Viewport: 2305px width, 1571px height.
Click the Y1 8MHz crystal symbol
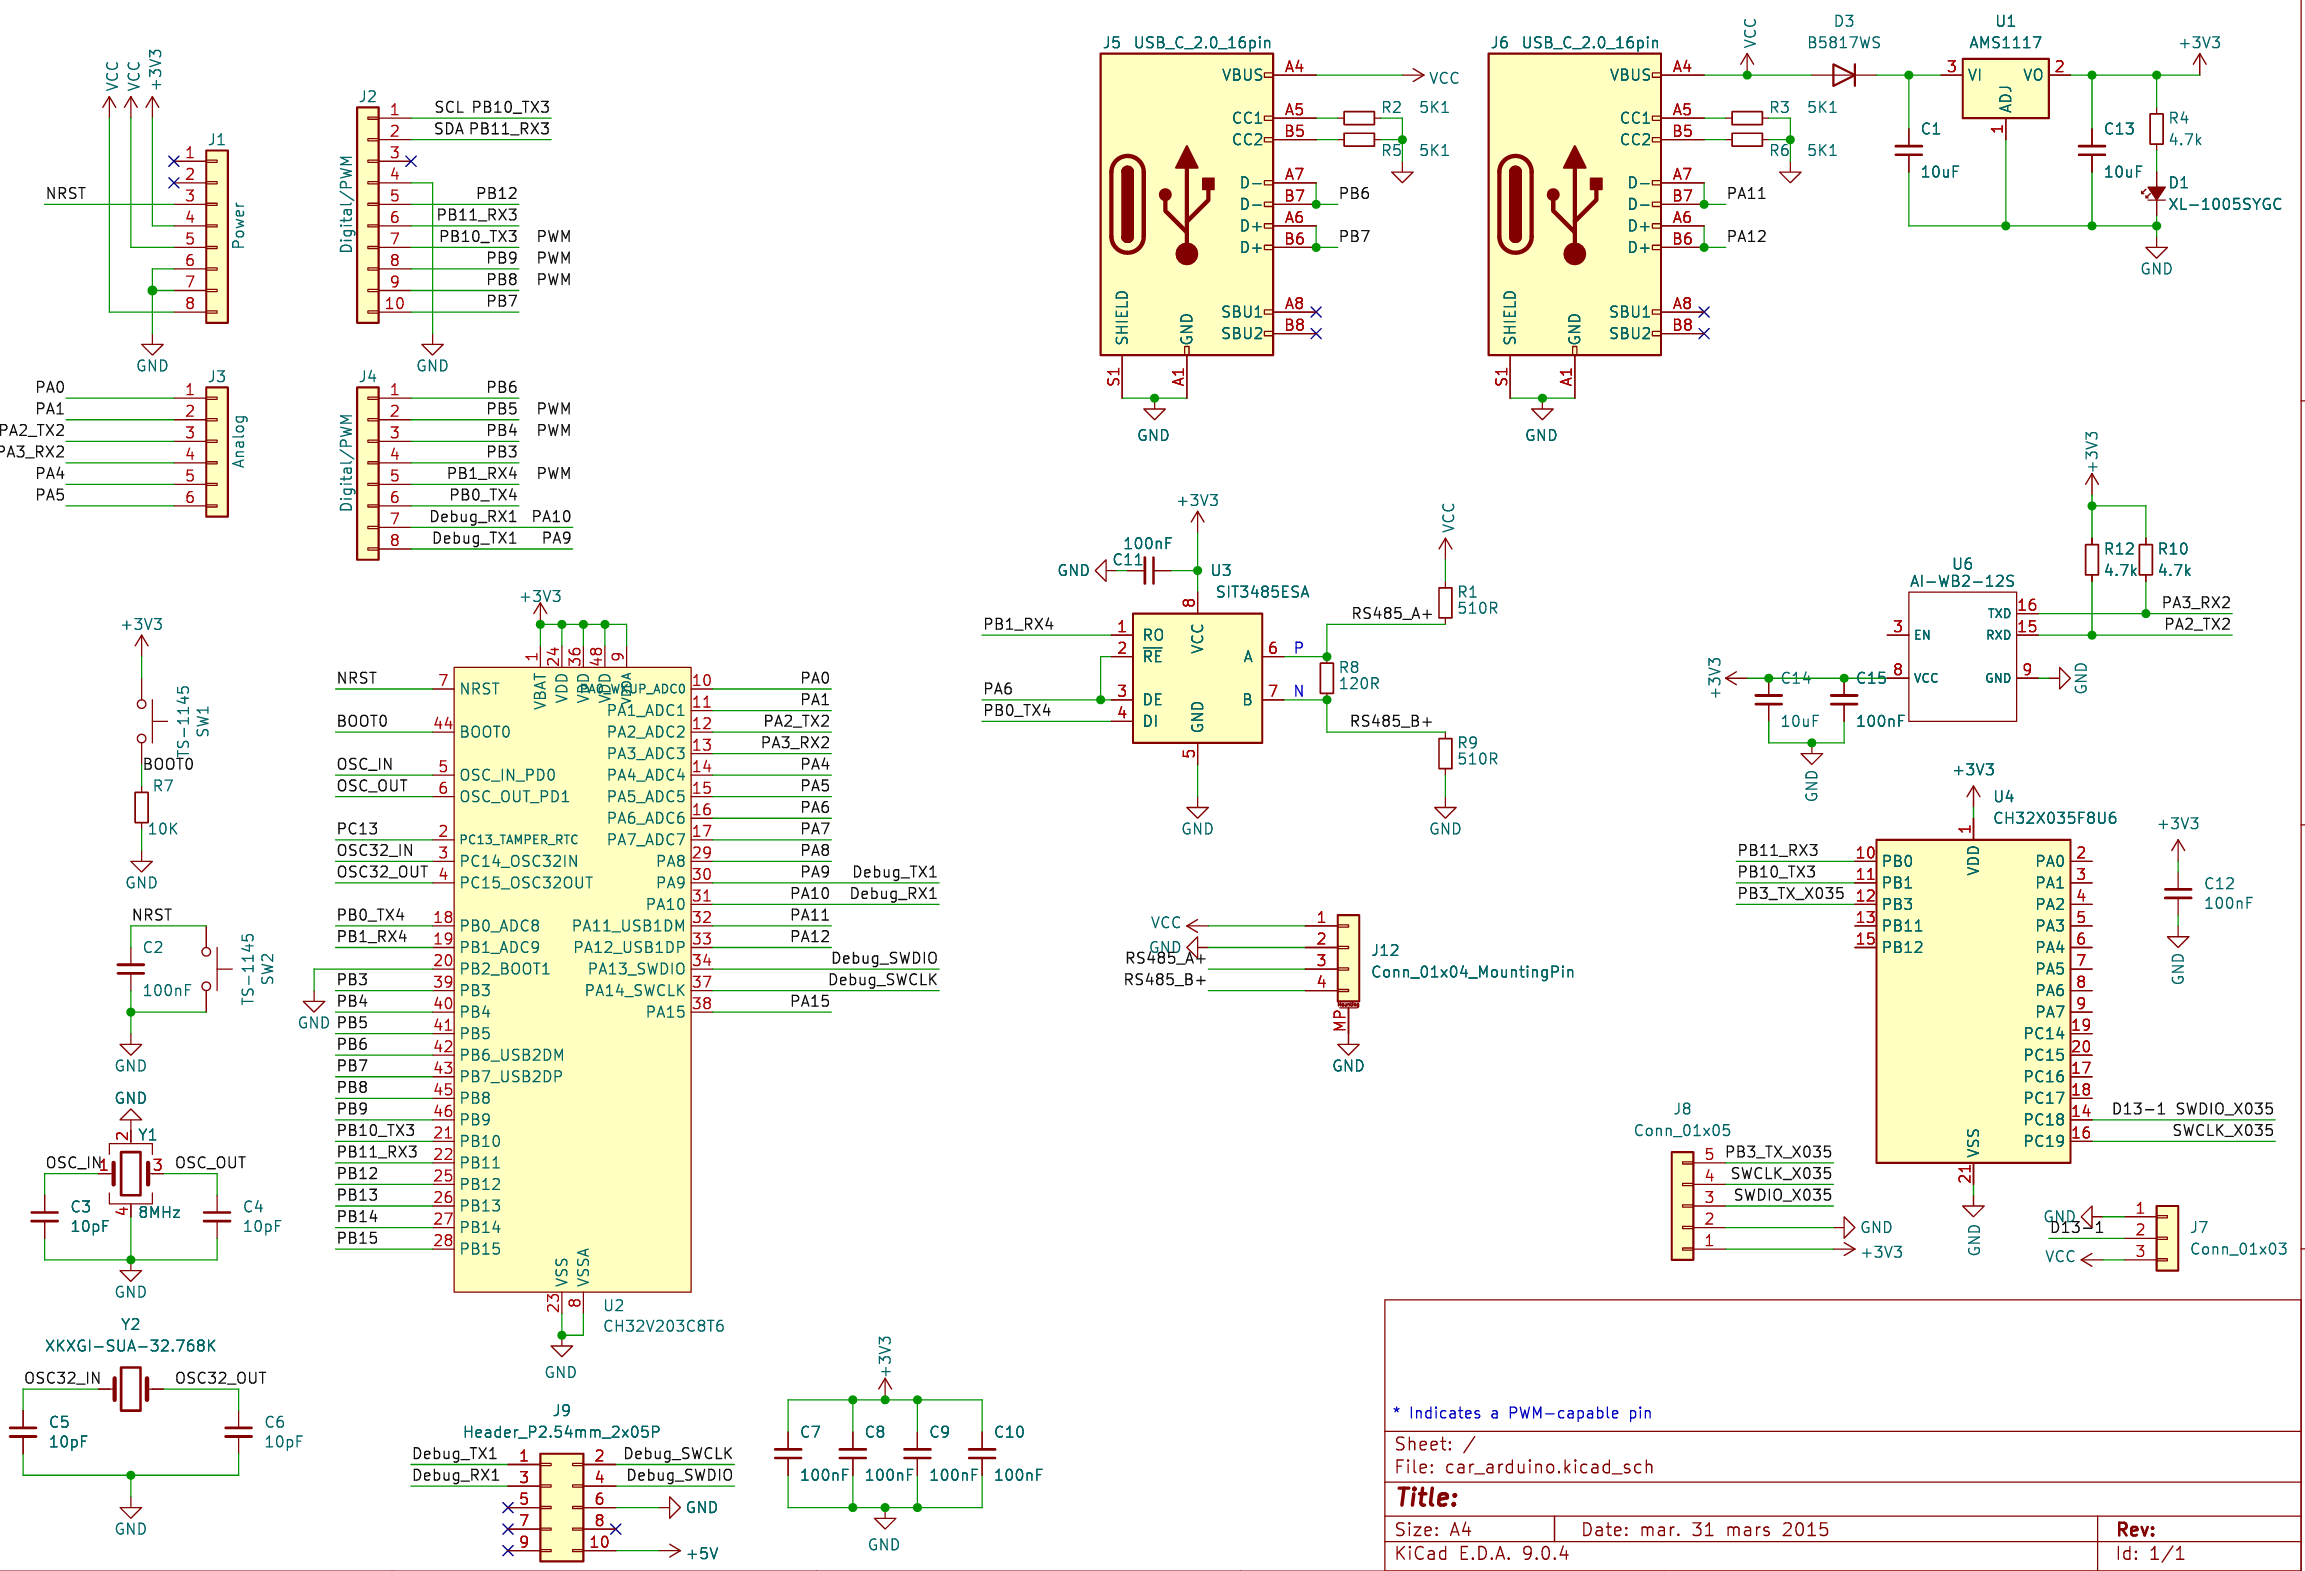[x=130, y=1173]
